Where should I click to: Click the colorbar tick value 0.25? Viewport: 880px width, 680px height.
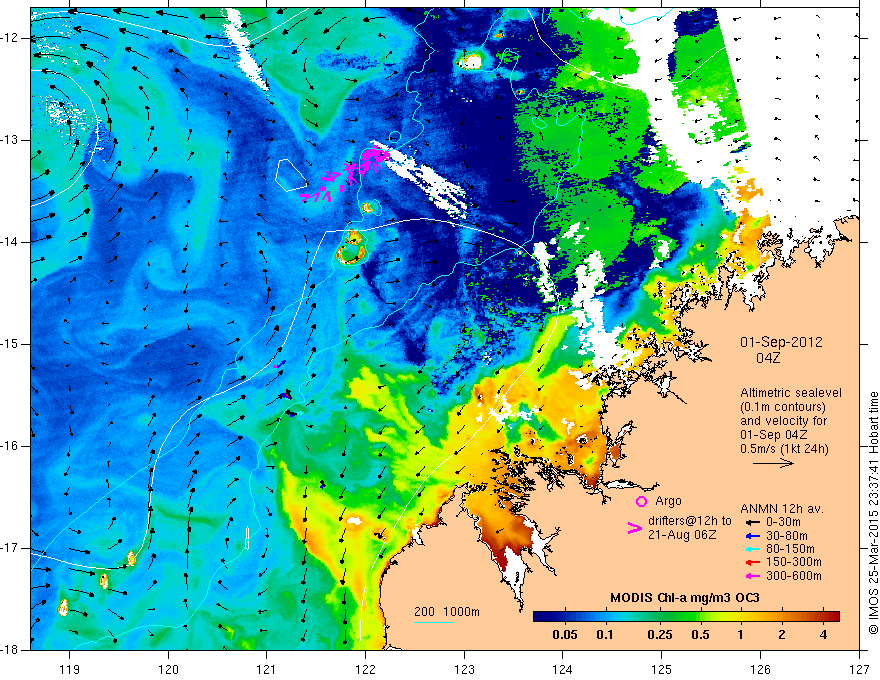coord(659,635)
